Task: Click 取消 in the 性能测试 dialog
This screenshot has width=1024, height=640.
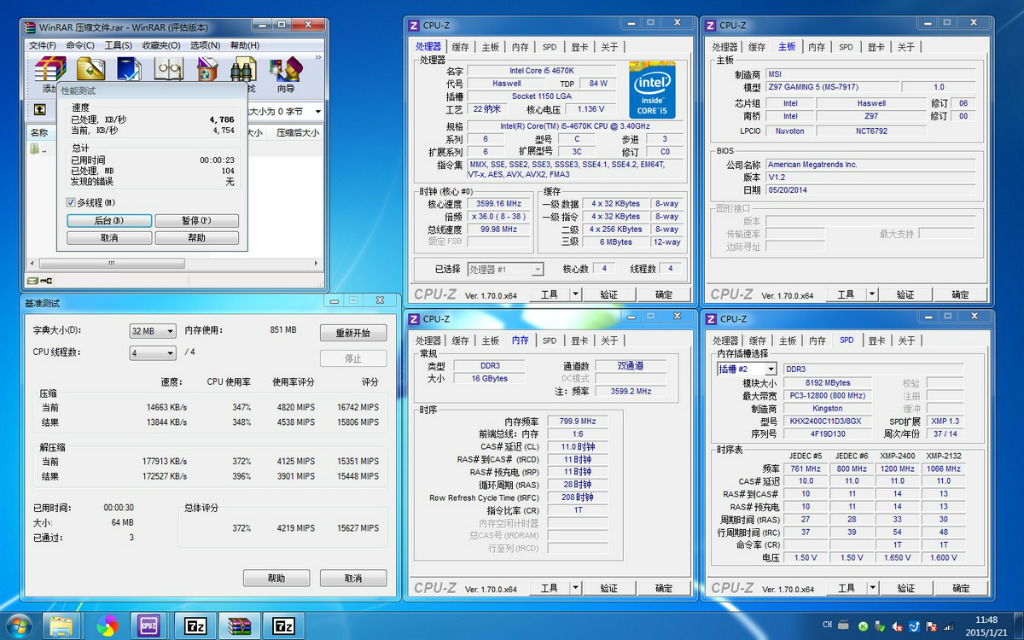Action: point(109,238)
